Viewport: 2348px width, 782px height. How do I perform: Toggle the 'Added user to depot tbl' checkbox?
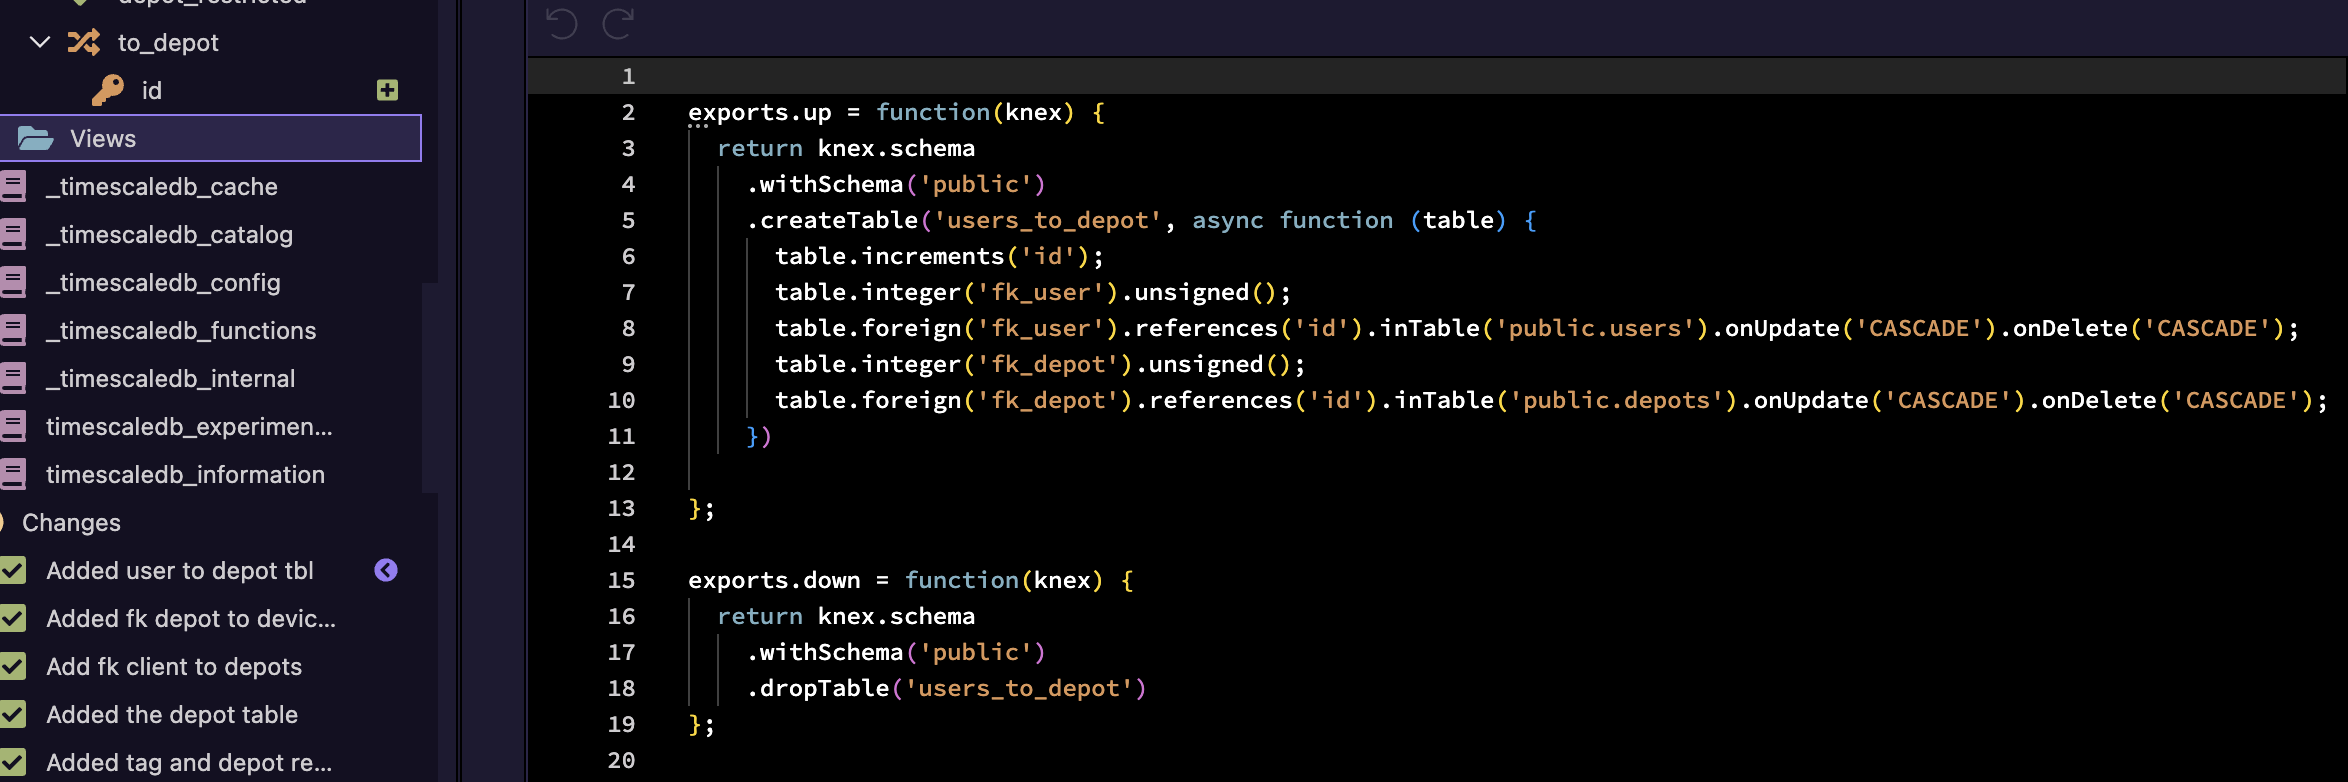tap(13, 570)
